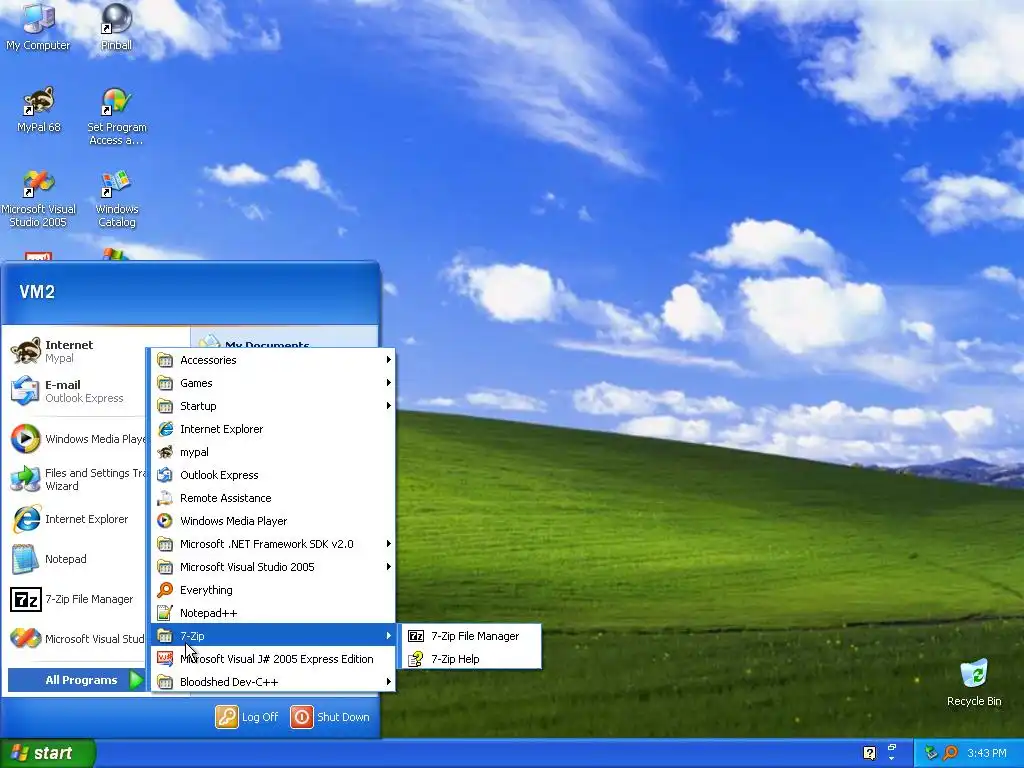Viewport: 1024px width, 768px height.
Task: Open Notepad from Start menu
Action: point(77,559)
